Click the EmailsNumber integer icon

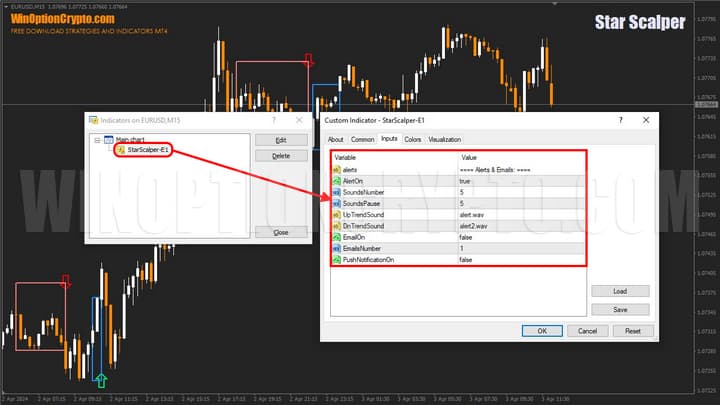pyautogui.click(x=337, y=248)
